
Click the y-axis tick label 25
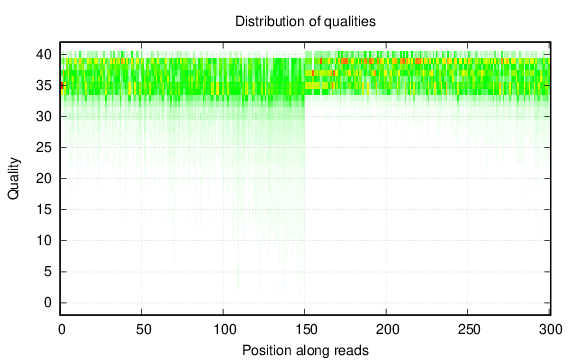44,148
